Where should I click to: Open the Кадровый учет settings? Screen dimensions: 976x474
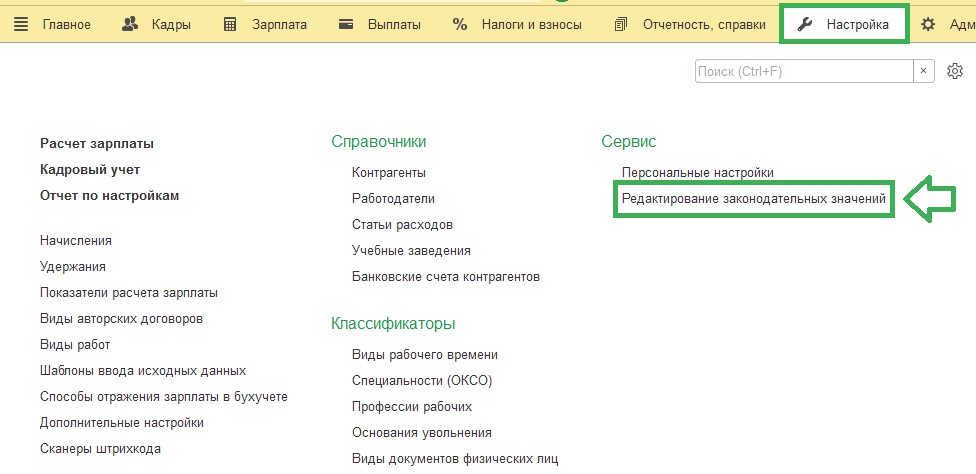point(90,170)
